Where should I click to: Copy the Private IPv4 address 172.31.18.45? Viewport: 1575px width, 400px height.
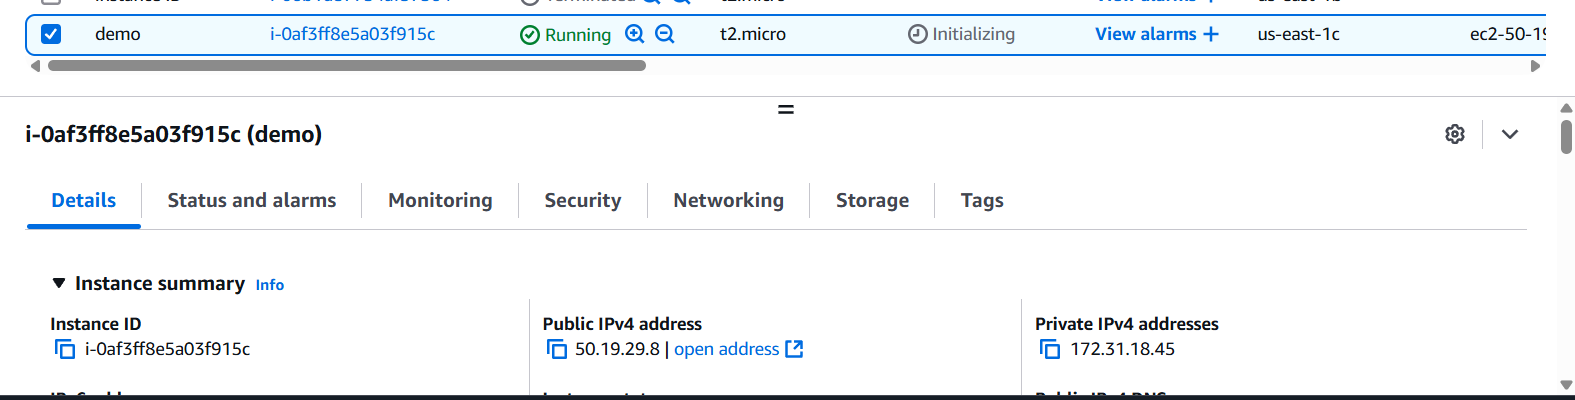(x=1050, y=349)
